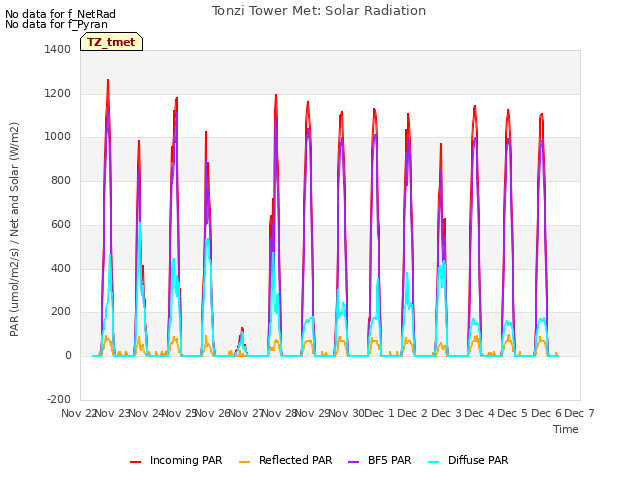Select the 'Incoming PAR' legend label
The width and height of the screenshot is (640, 480).
pos(186,460)
